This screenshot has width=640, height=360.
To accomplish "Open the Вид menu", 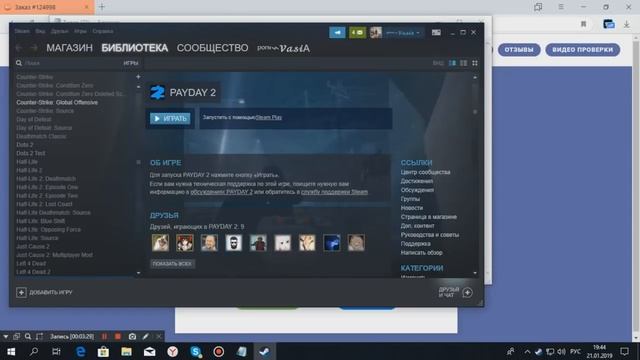I will click(x=40, y=31).
